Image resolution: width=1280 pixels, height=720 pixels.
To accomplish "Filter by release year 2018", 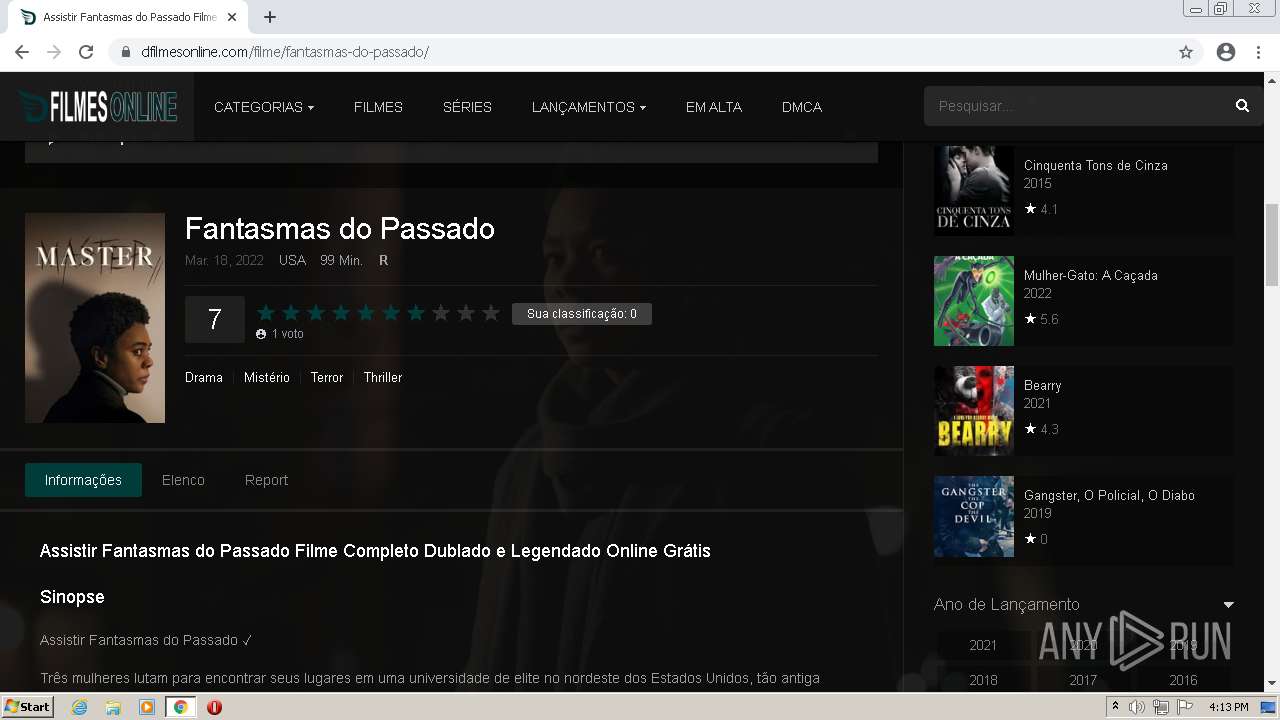I will coord(983,680).
